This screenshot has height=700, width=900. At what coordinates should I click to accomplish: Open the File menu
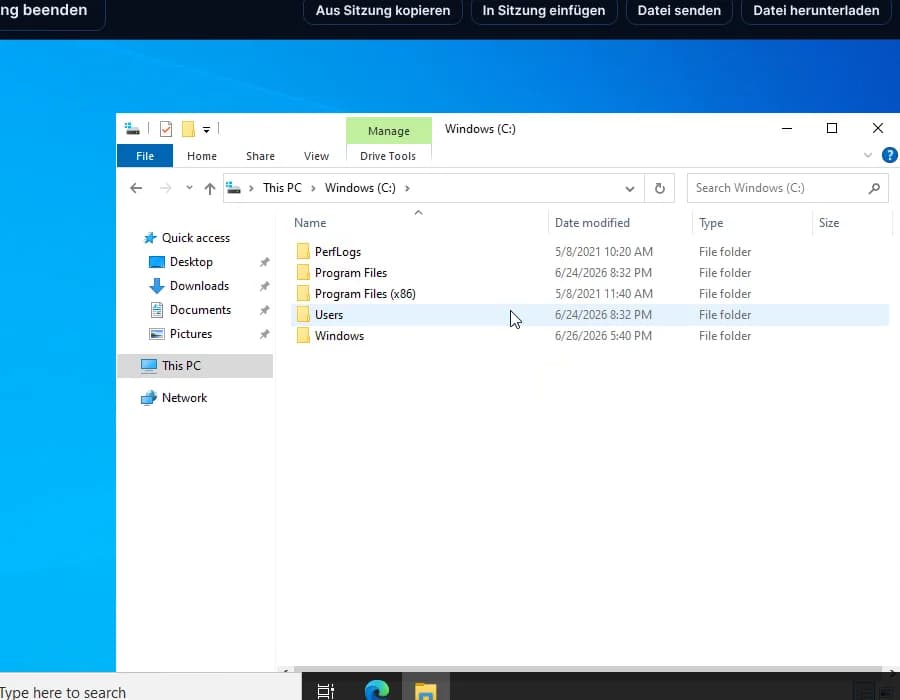[x=145, y=156]
